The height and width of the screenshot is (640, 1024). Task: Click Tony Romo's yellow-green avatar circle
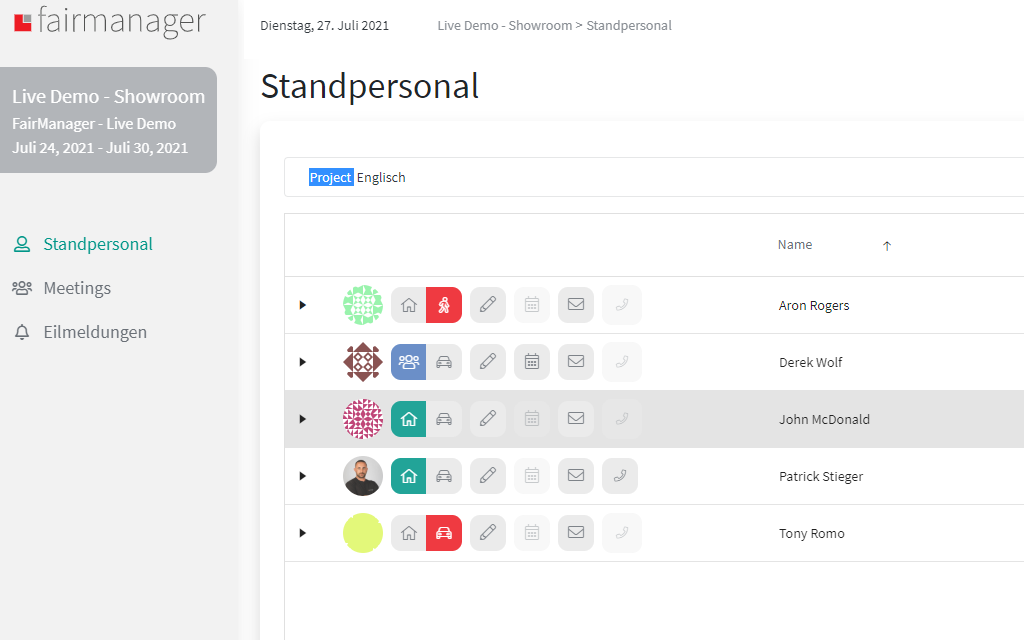[363, 533]
